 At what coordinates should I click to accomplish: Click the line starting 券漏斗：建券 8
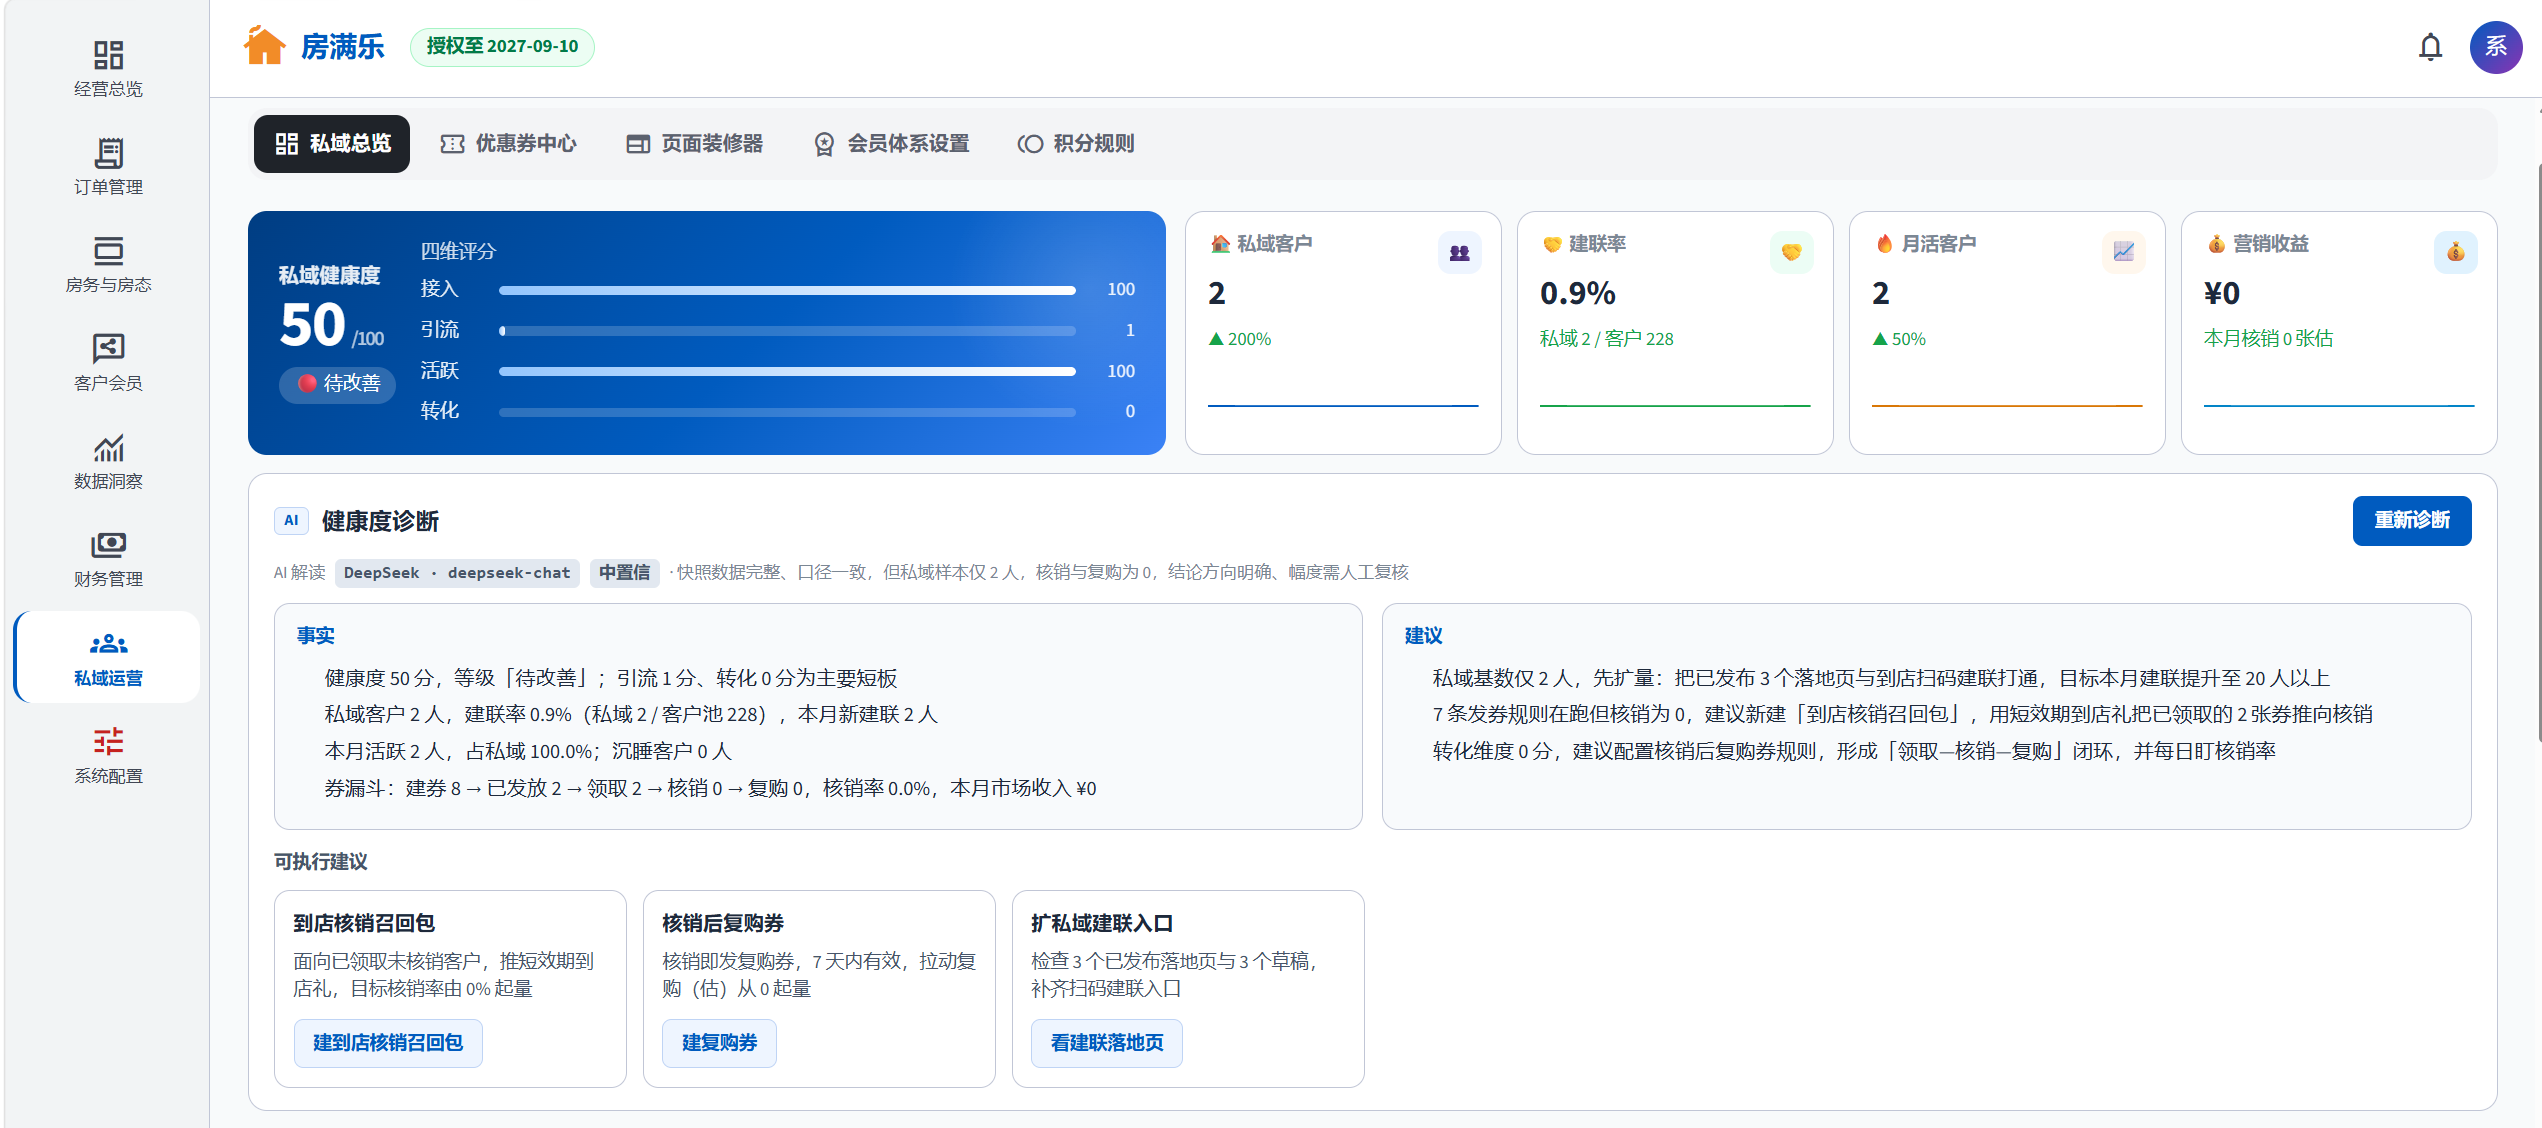[710, 789]
